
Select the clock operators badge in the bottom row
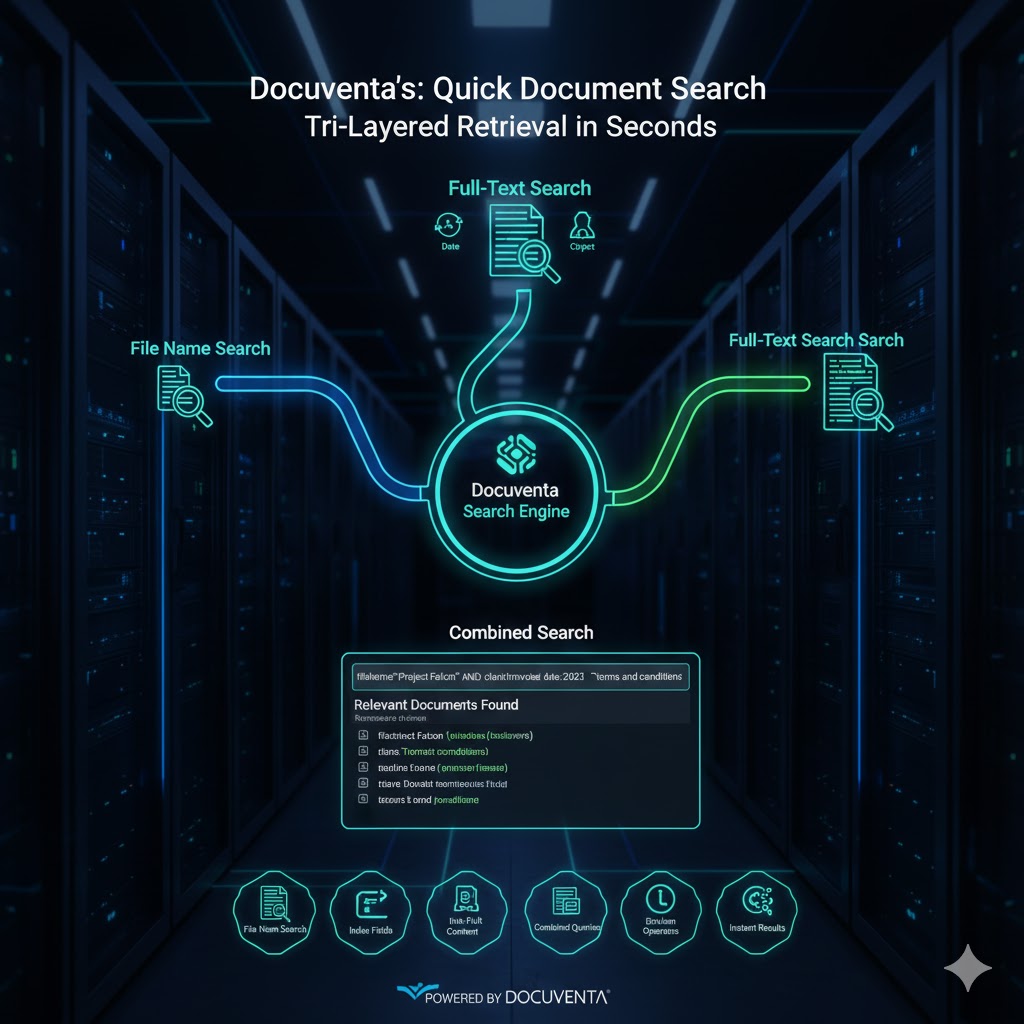coord(660,906)
